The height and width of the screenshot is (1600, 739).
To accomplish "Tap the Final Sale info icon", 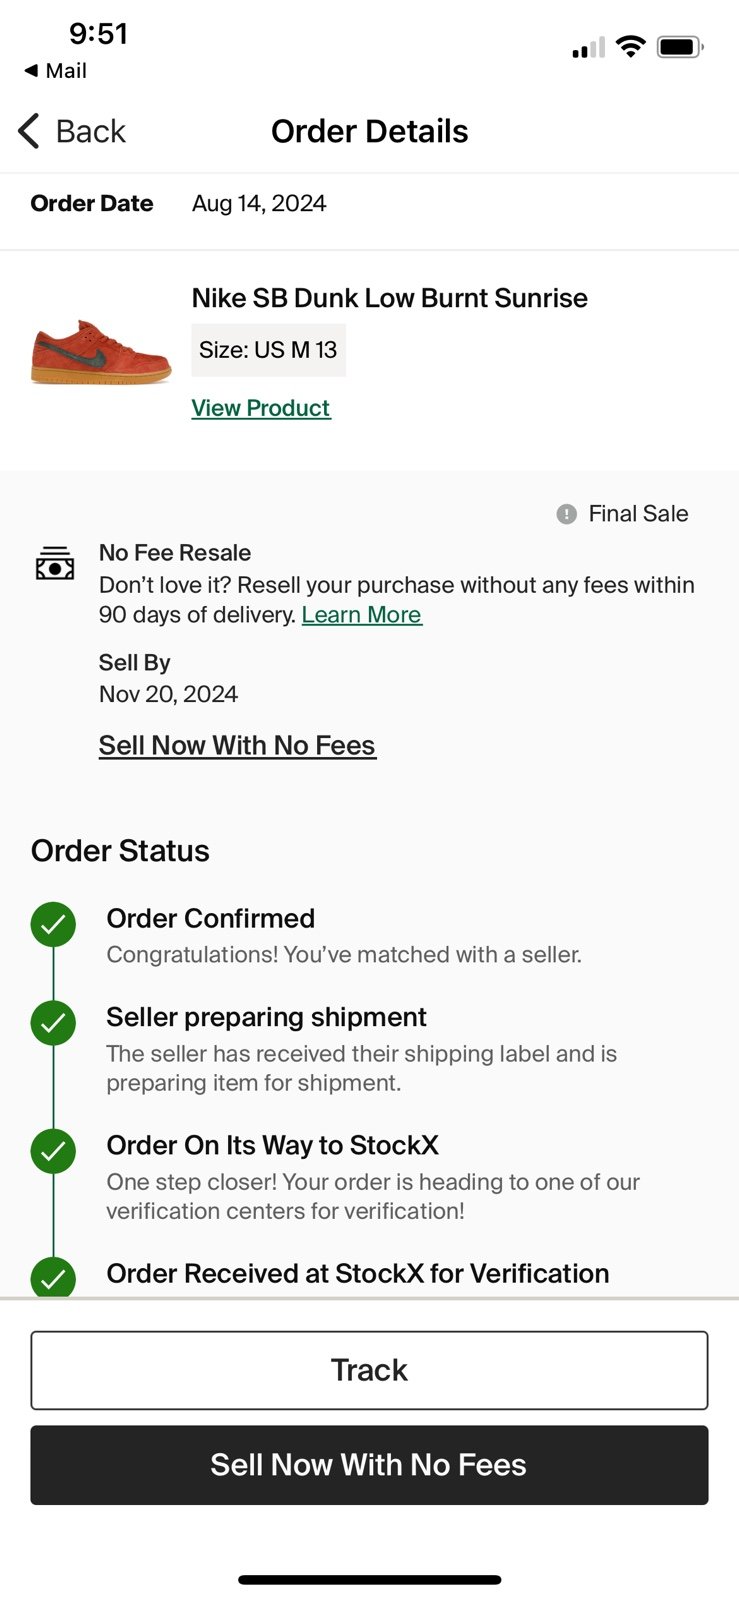I will coord(566,514).
